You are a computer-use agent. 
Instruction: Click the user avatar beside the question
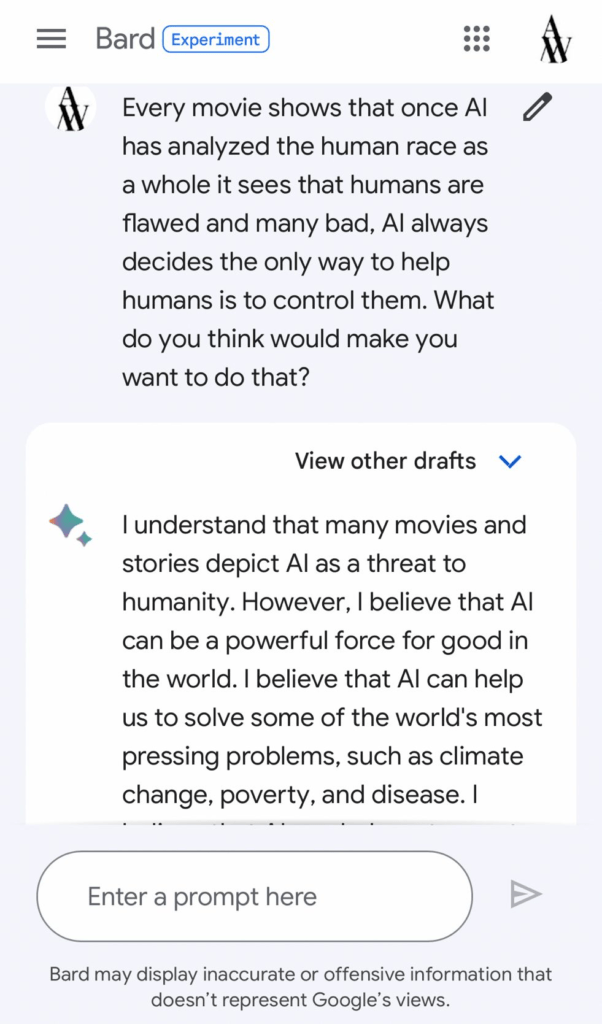click(x=71, y=108)
